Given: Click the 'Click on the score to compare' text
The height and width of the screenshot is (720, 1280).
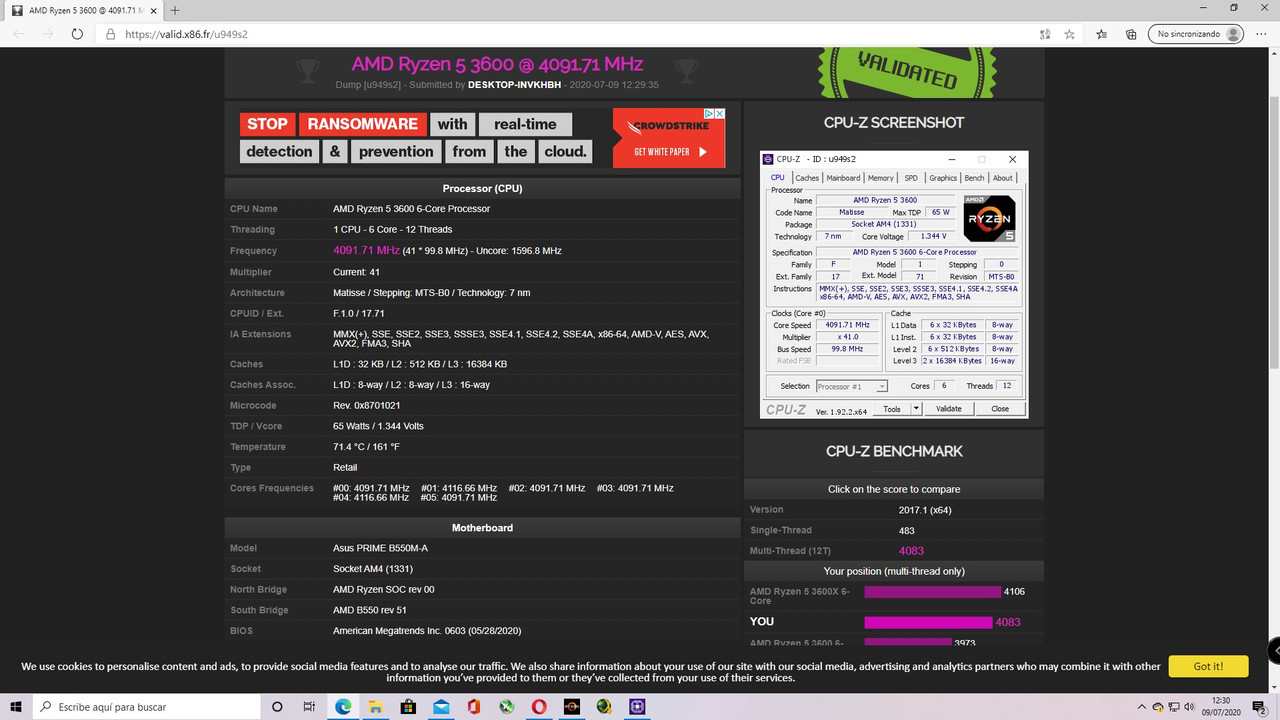Looking at the screenshot, I should 894,489.
